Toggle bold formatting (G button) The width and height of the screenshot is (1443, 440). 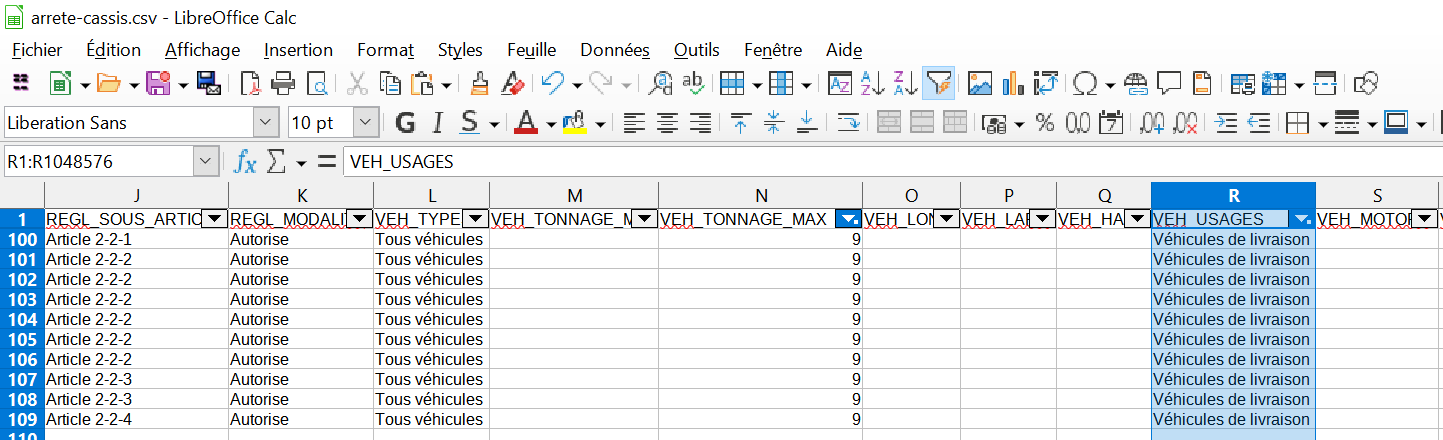tap(405, 123)
